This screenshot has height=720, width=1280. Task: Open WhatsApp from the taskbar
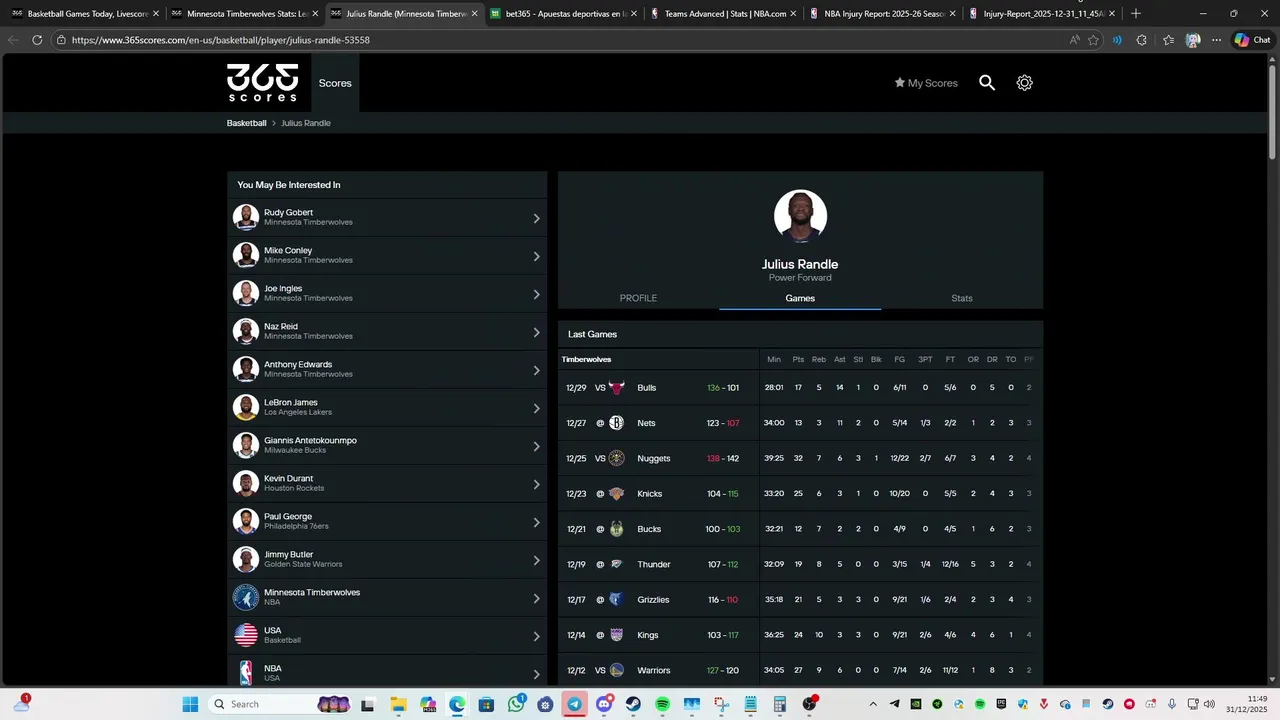(x=516, y=704)
